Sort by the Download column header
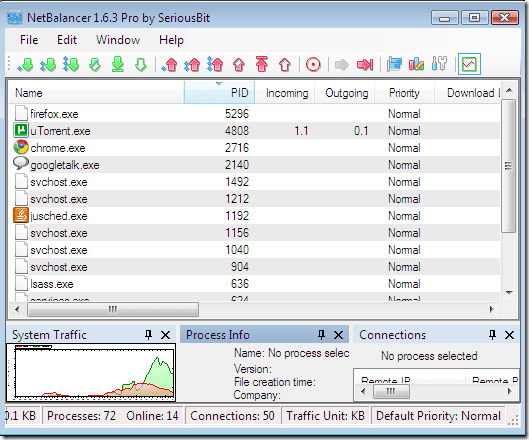 pyautogui.click(x=467, y=93)
